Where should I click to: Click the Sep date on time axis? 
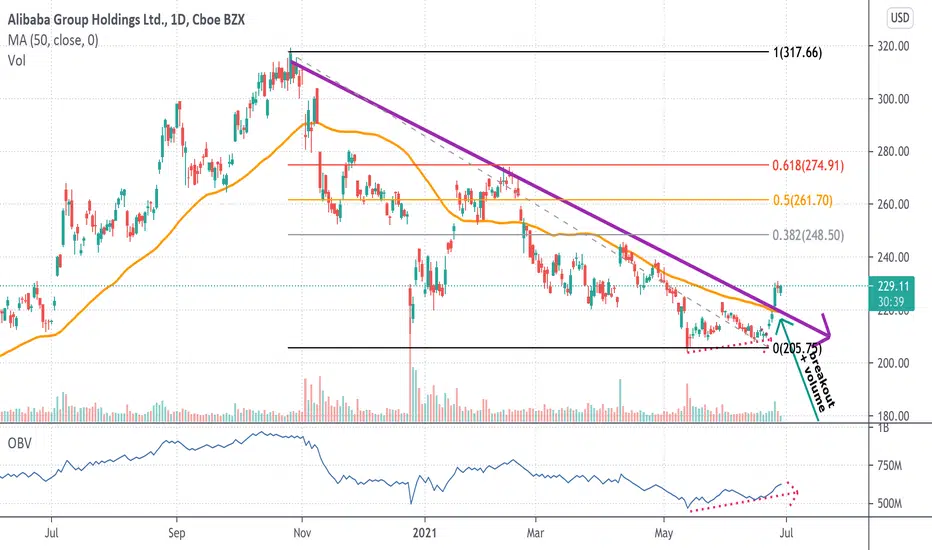pyautogui.click(x=177, y=533)
